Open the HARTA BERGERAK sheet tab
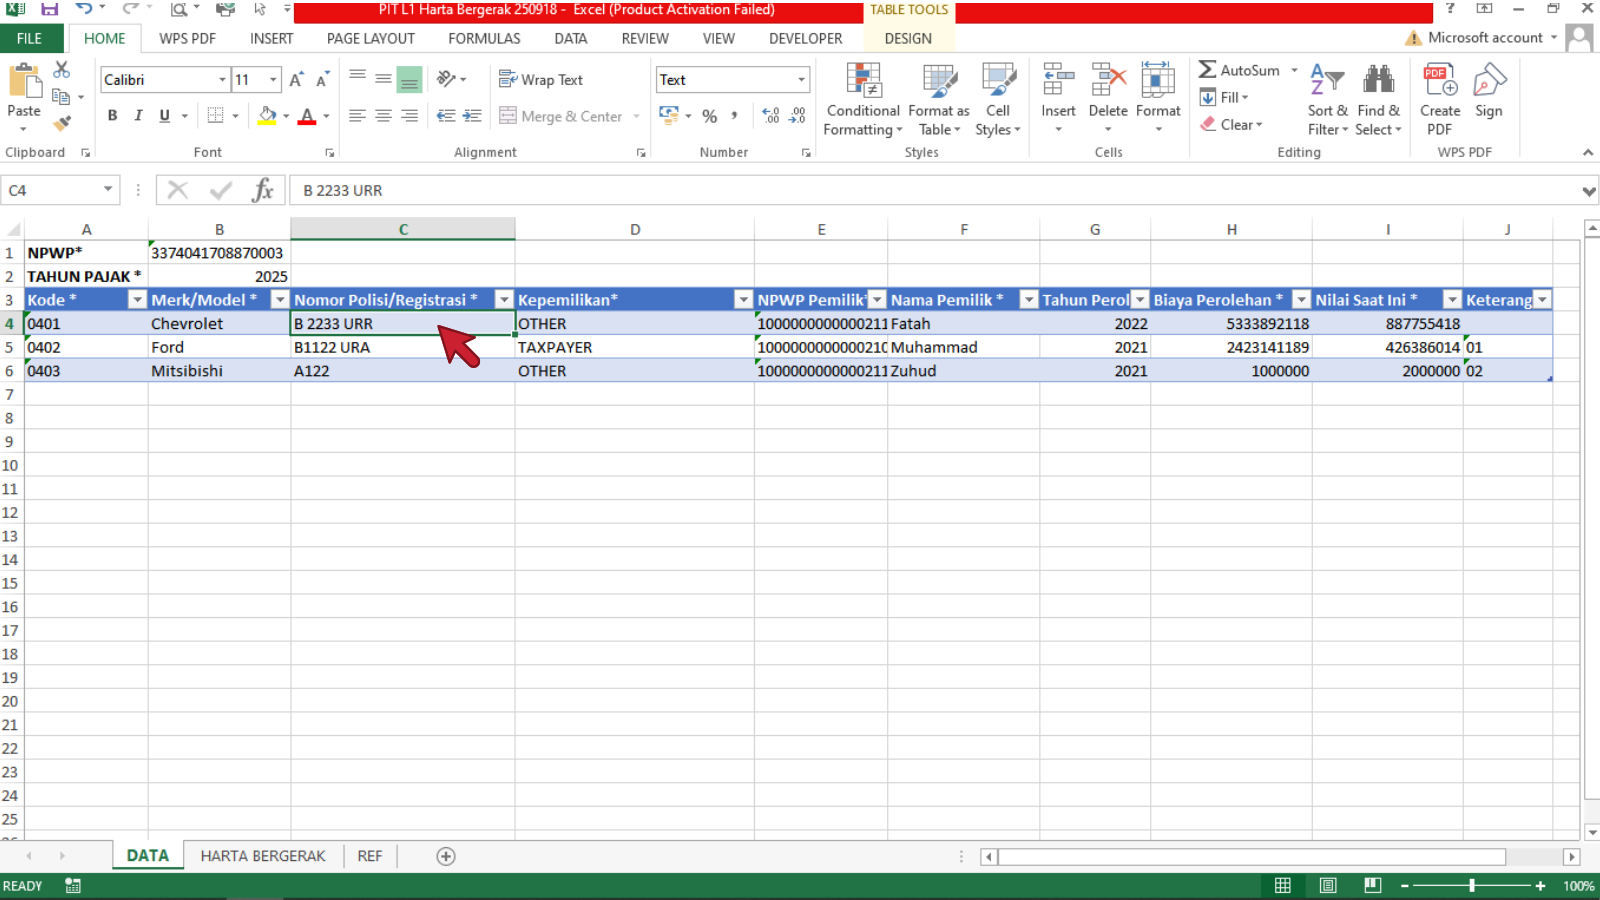The height and width of the screenshot is (900, 1600). (263, 856)
